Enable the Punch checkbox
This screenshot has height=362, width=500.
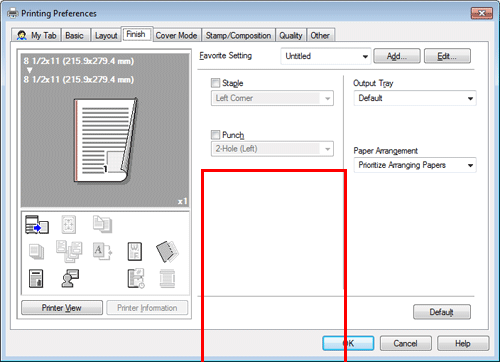(x=215, y=135)
